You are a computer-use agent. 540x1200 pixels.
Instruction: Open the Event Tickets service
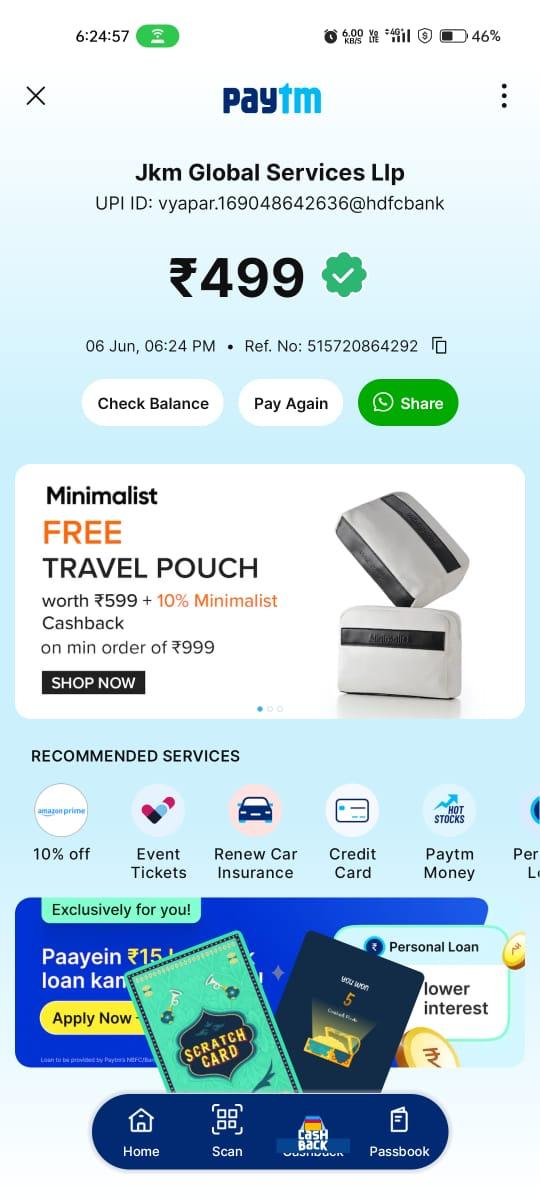(158, 810)
